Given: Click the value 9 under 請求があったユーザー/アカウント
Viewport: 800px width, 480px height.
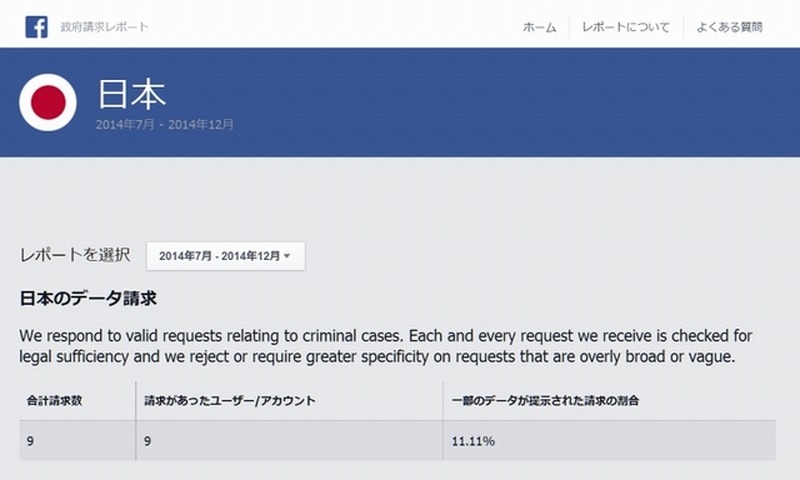Looking at the screenshot, I should (148, 439).
